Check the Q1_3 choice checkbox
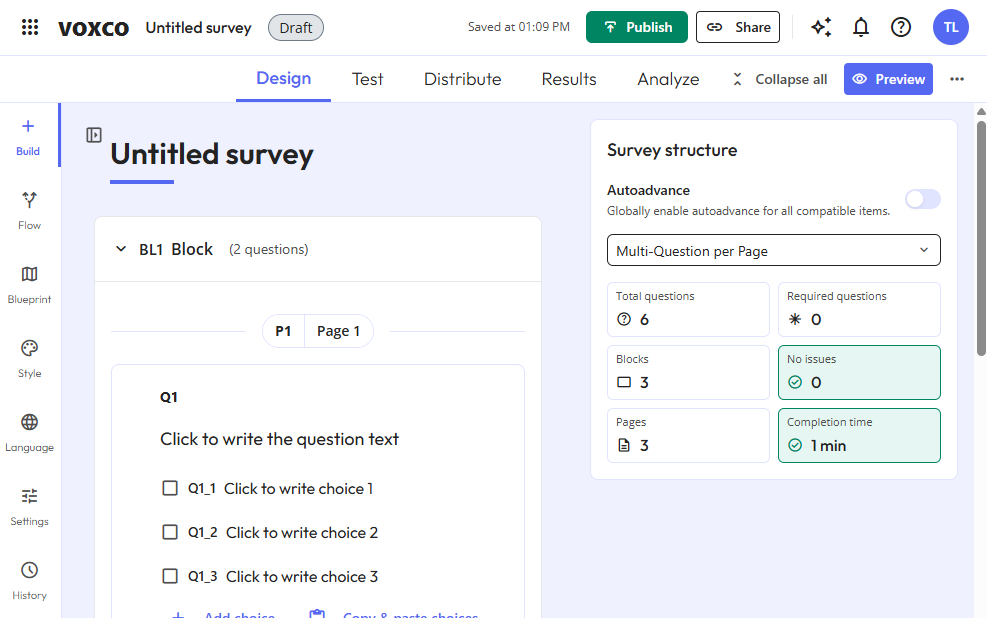This screenshot has height=618, width=987. pyautogui.click(x=170, y=576)
